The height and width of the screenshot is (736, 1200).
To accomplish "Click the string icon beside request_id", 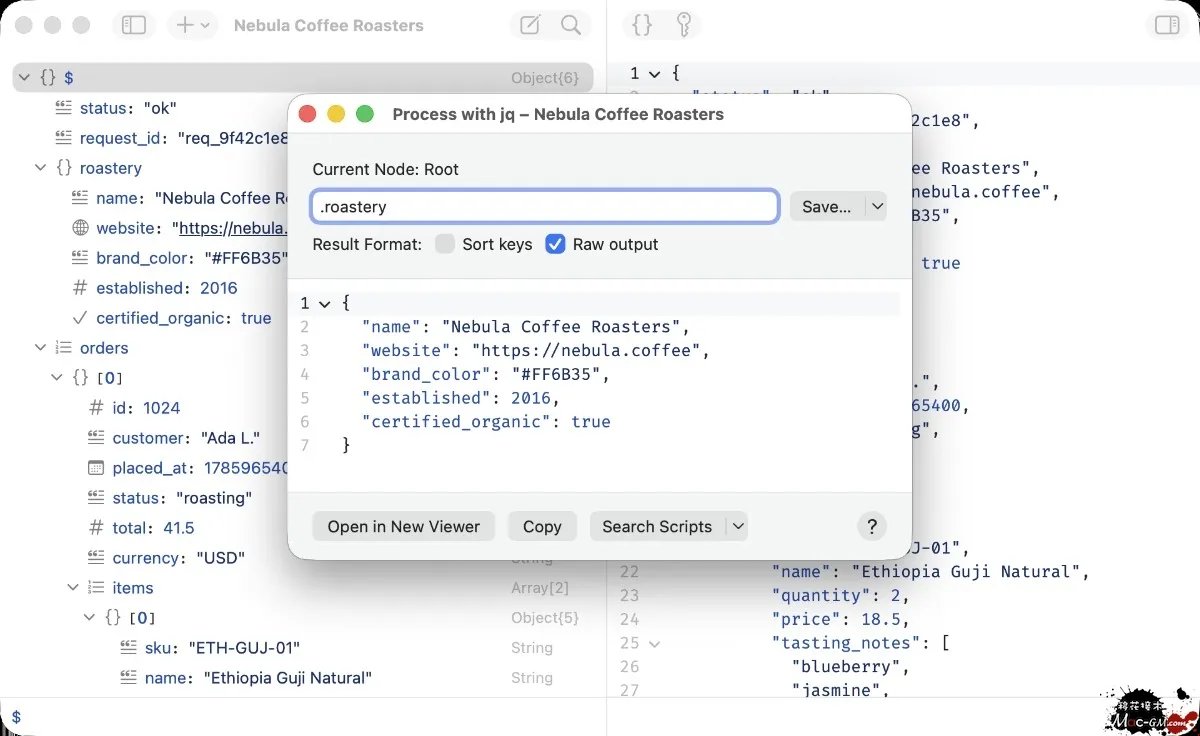I will point(64,138).
